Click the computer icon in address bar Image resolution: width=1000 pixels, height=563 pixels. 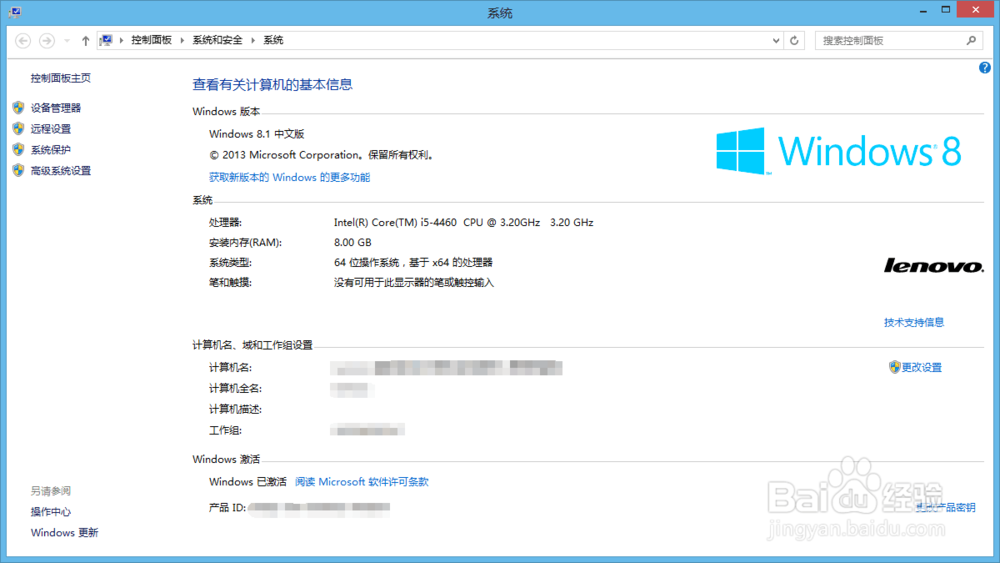point(106,40)
